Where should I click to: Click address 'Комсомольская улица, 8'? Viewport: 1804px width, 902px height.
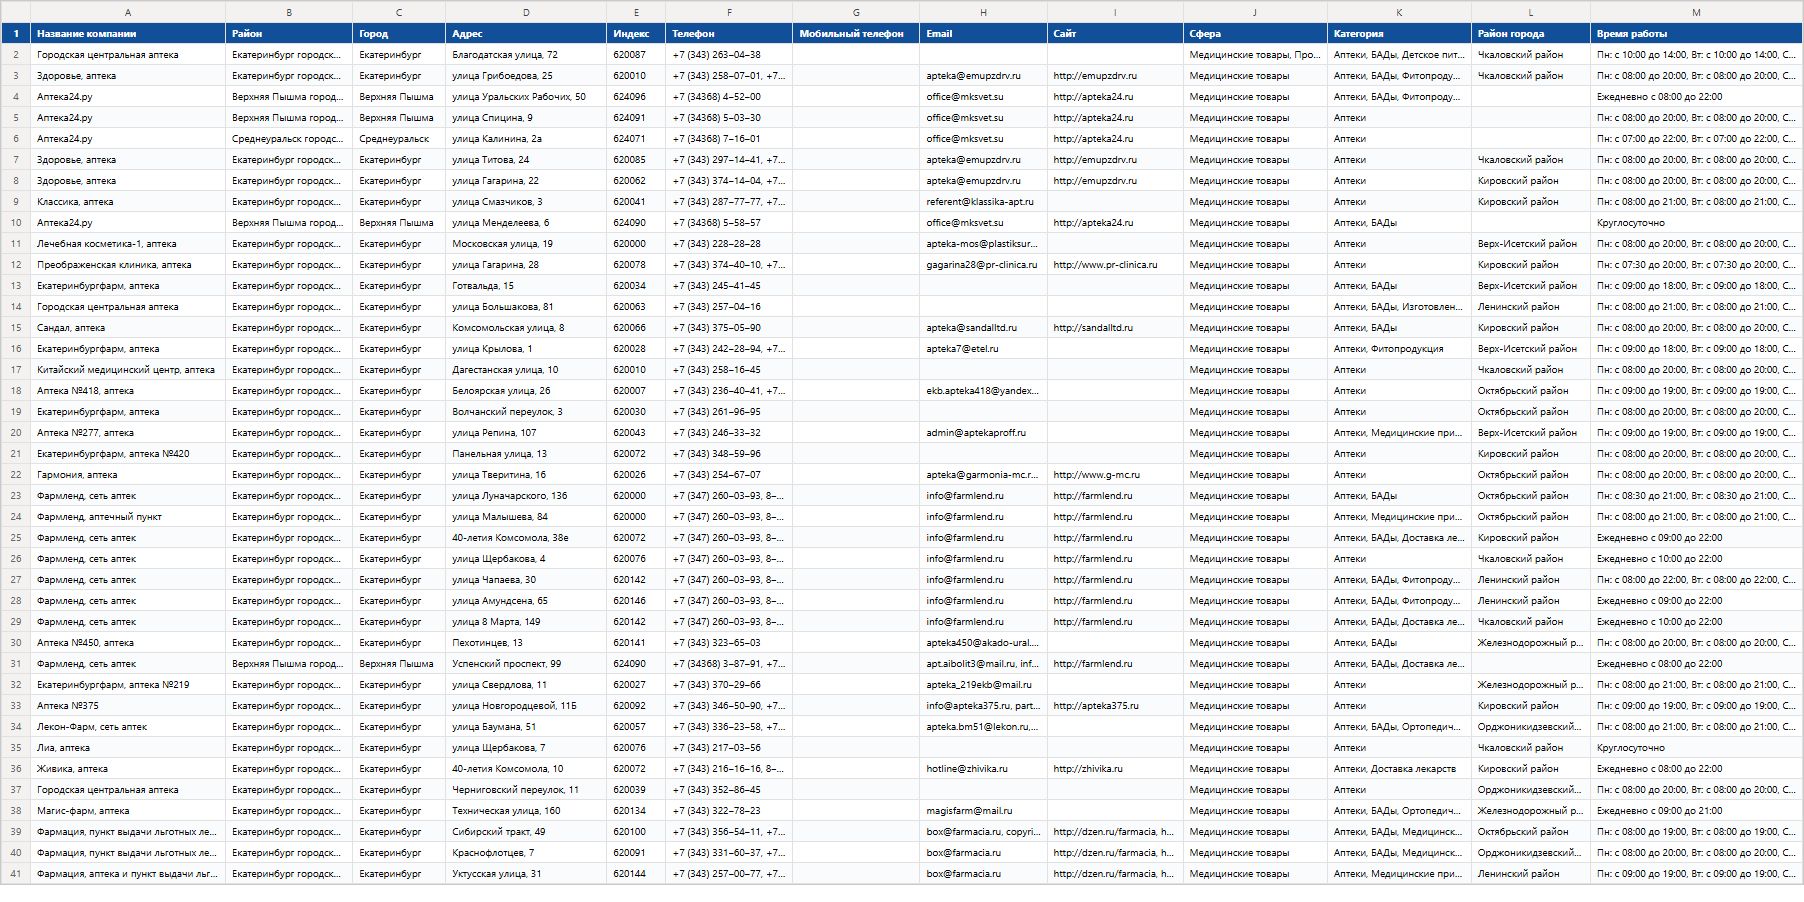pos(526,328)
